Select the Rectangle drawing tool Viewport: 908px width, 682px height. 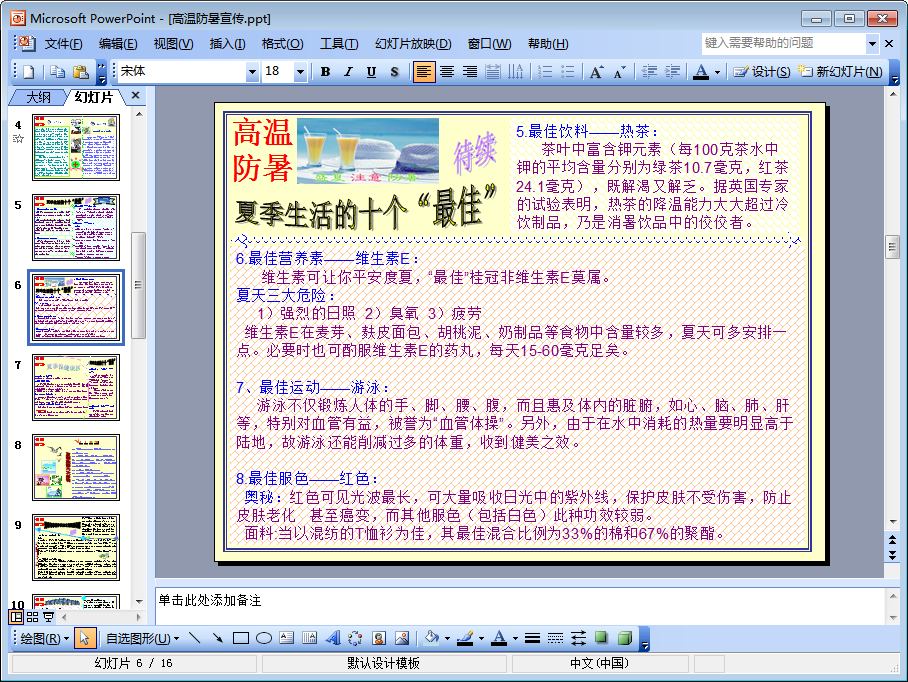click(x=241, y=638)
